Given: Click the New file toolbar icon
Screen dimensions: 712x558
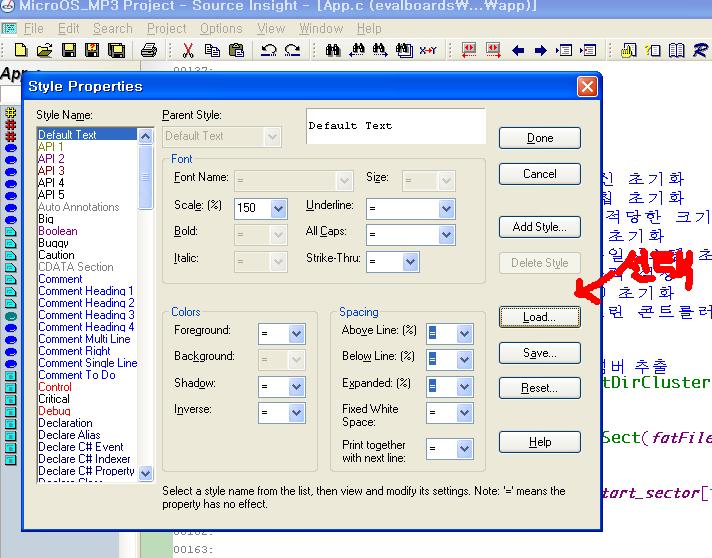Looking at the screenshot, I should 20,50.
